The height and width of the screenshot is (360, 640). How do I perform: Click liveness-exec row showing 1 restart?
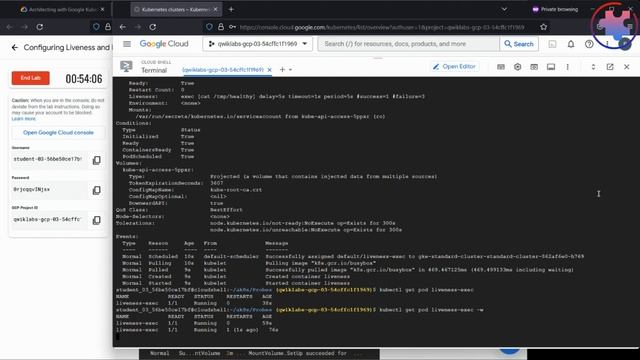197,330
